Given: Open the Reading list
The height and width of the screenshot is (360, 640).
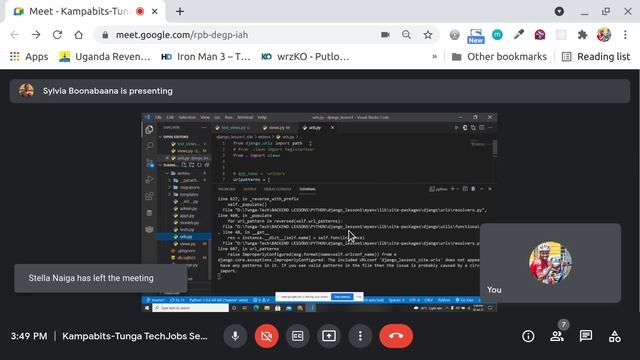Looking at the screenshot, I should 596,56.
